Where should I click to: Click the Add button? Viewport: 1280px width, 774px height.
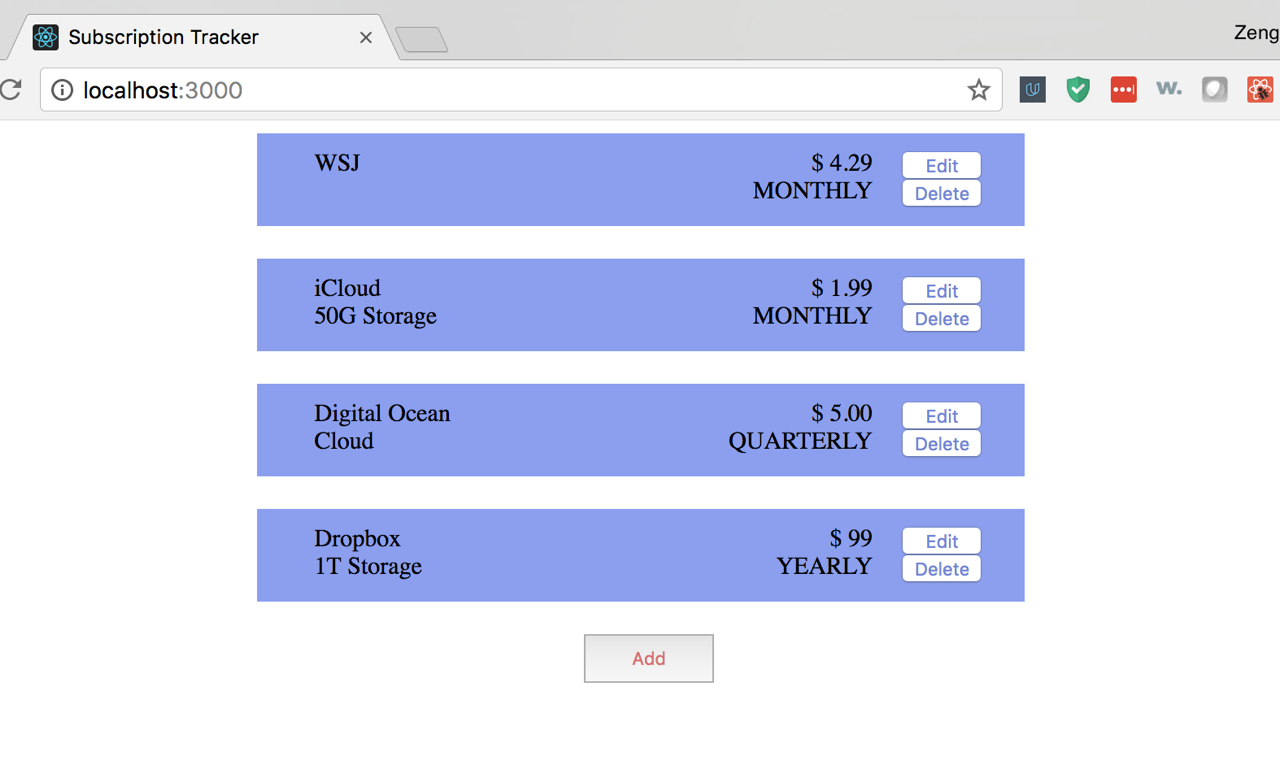click(648, 658)
